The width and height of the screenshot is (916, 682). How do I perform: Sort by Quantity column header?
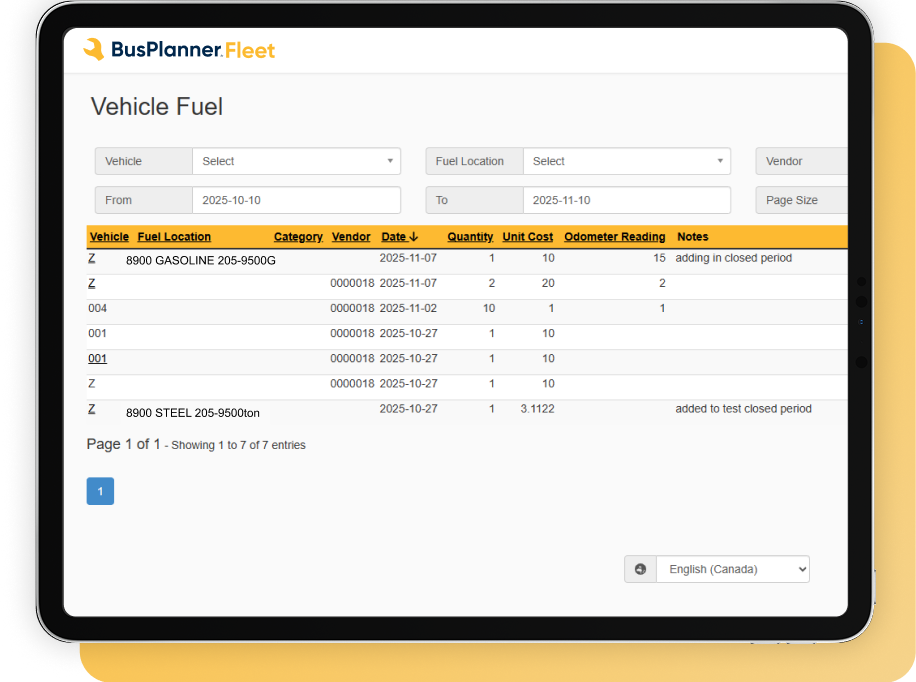coord(470,237)
